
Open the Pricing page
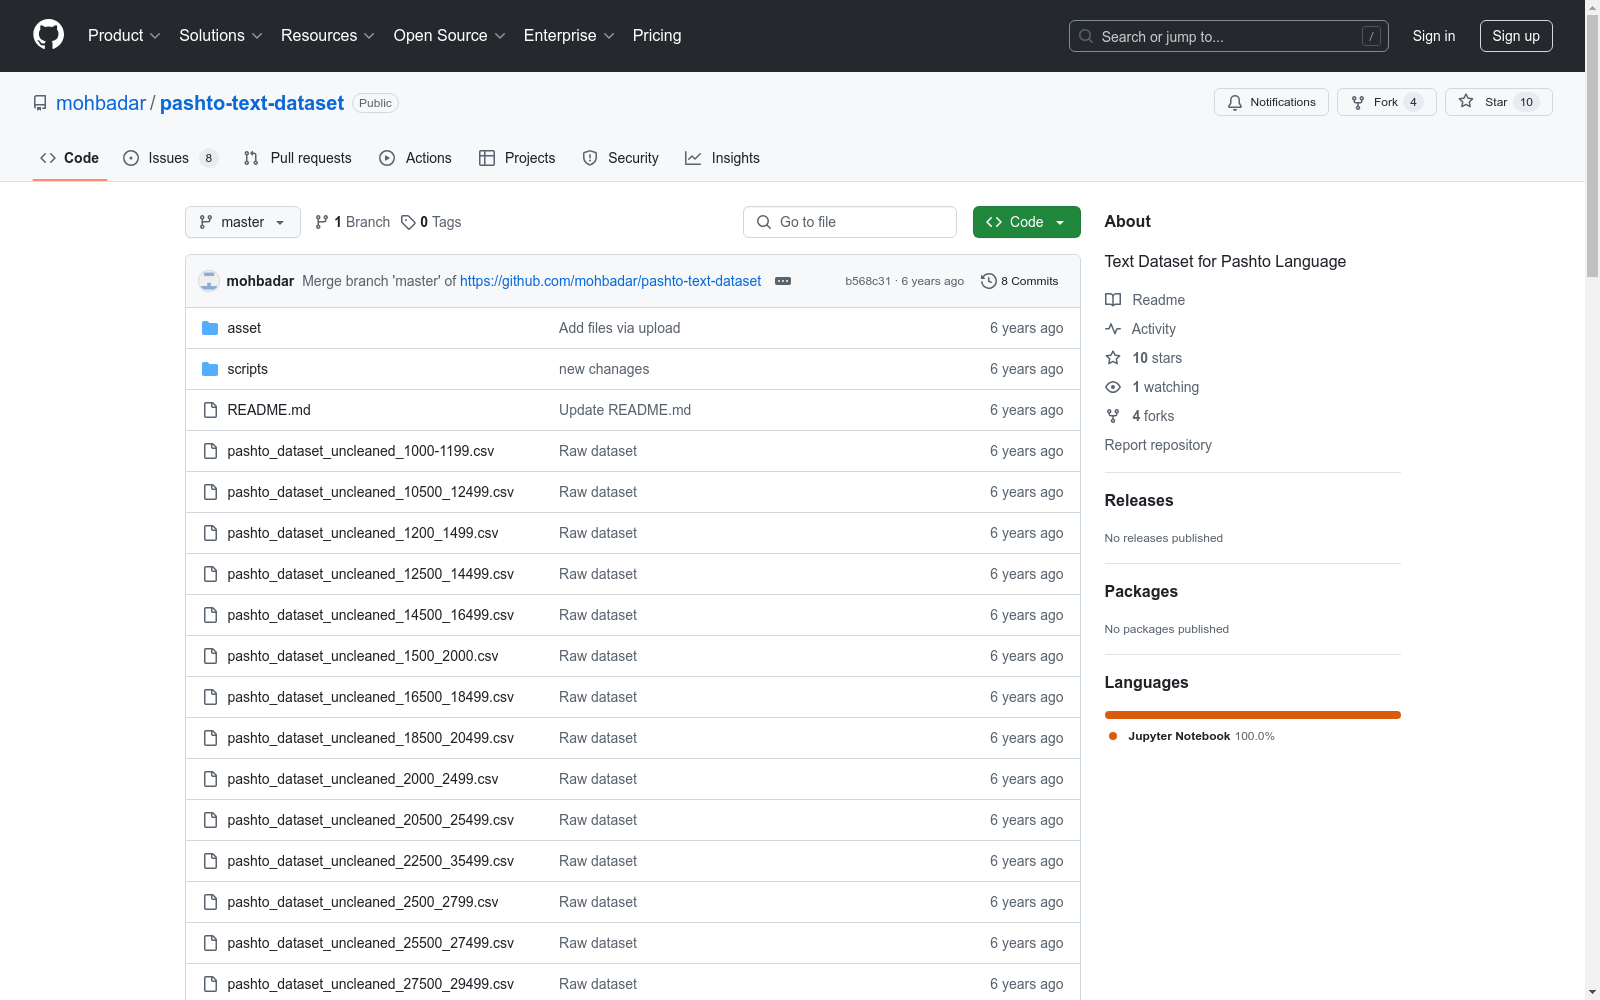point(657,36)
